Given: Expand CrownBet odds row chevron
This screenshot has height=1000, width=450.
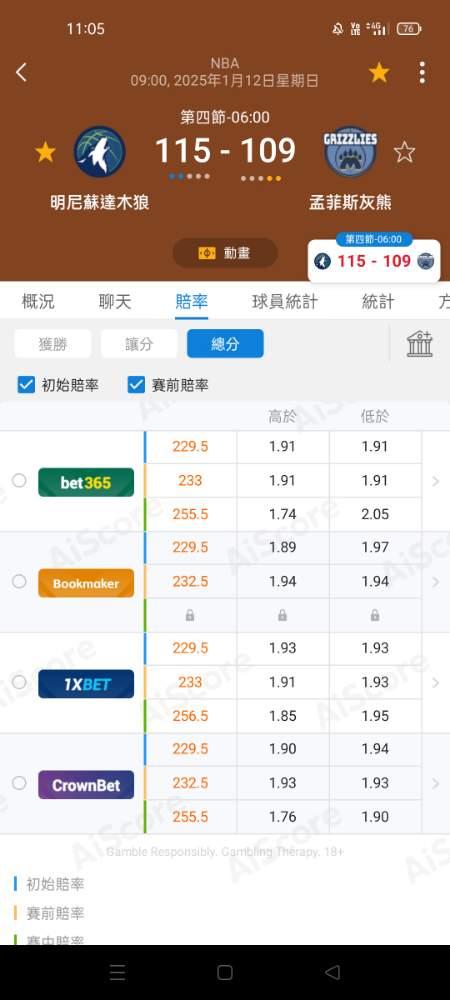Looking at the screenshot, I should click(436, 784).
